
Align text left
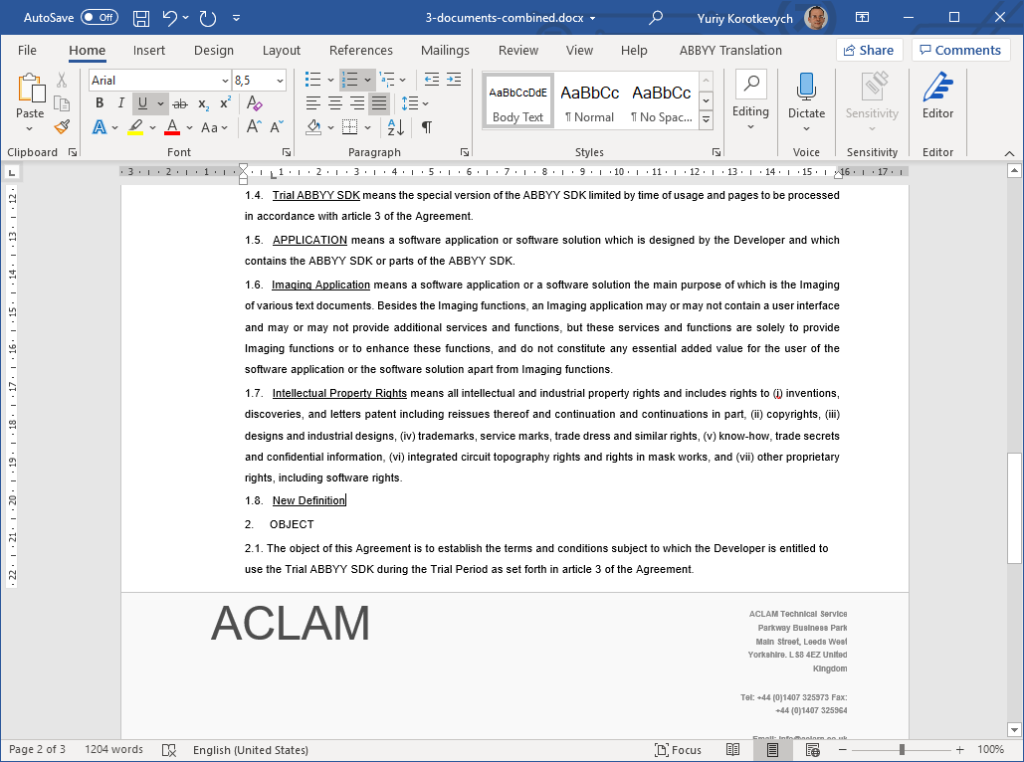(313, 103)
